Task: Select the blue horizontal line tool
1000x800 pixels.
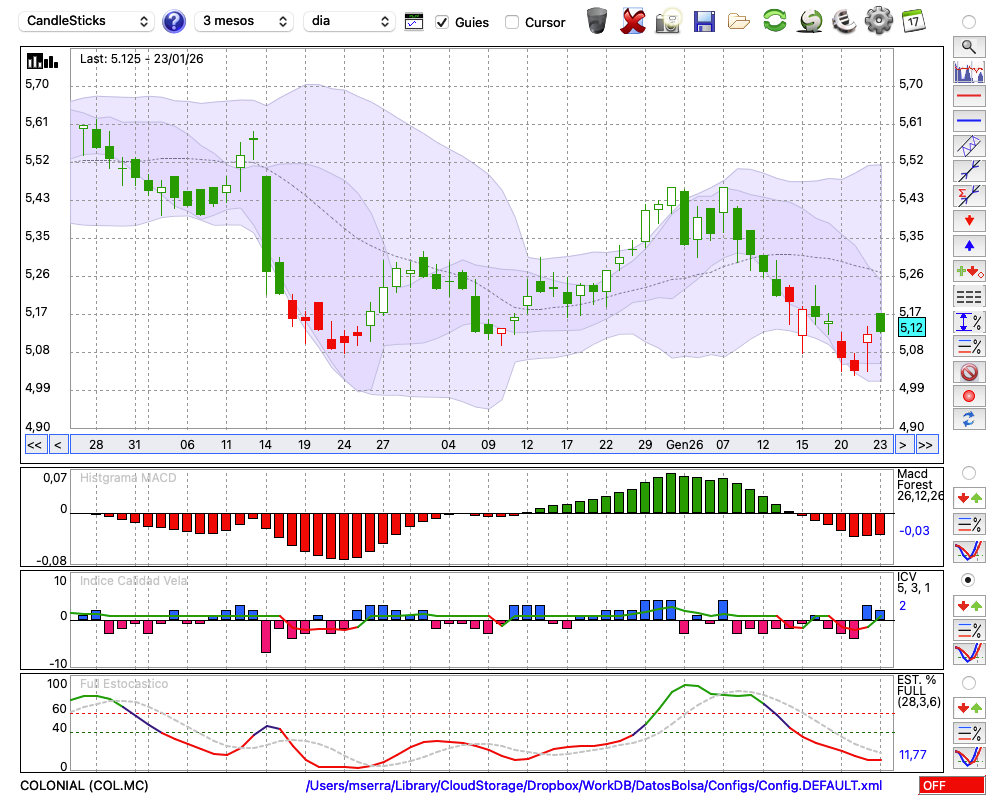Action: point(968,121)
